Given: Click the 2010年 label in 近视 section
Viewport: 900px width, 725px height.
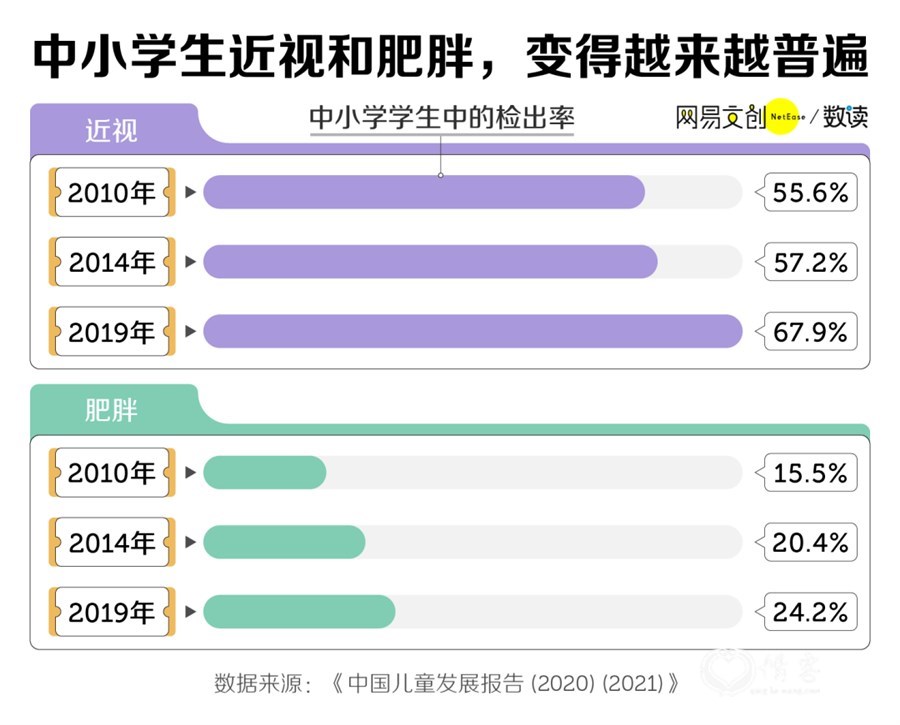Looking at the screenshot, I should 112,192.
